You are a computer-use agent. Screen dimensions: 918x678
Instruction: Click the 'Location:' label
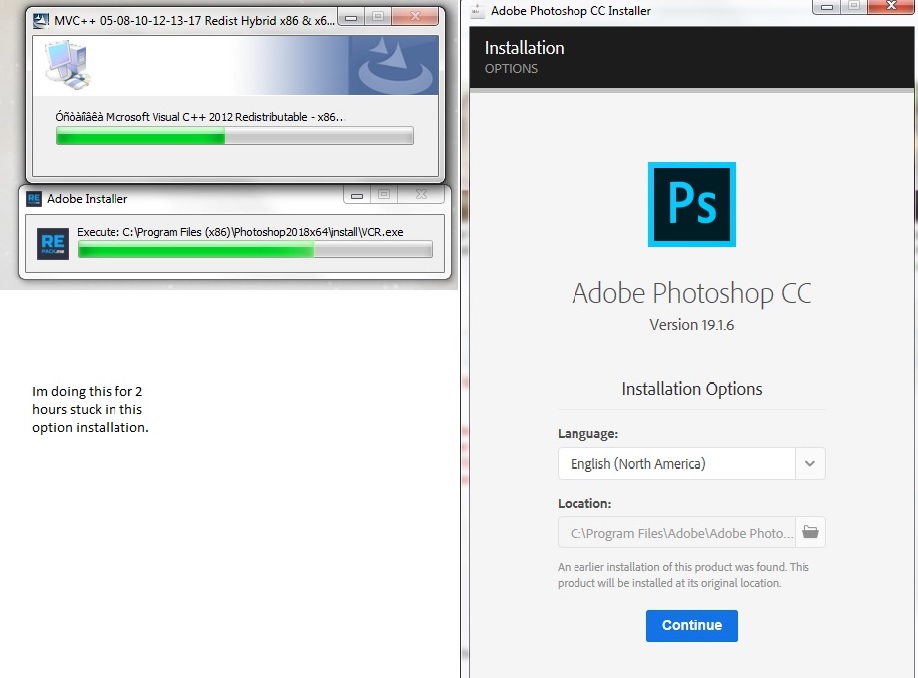pyautogui.click(x=584, y=504)
